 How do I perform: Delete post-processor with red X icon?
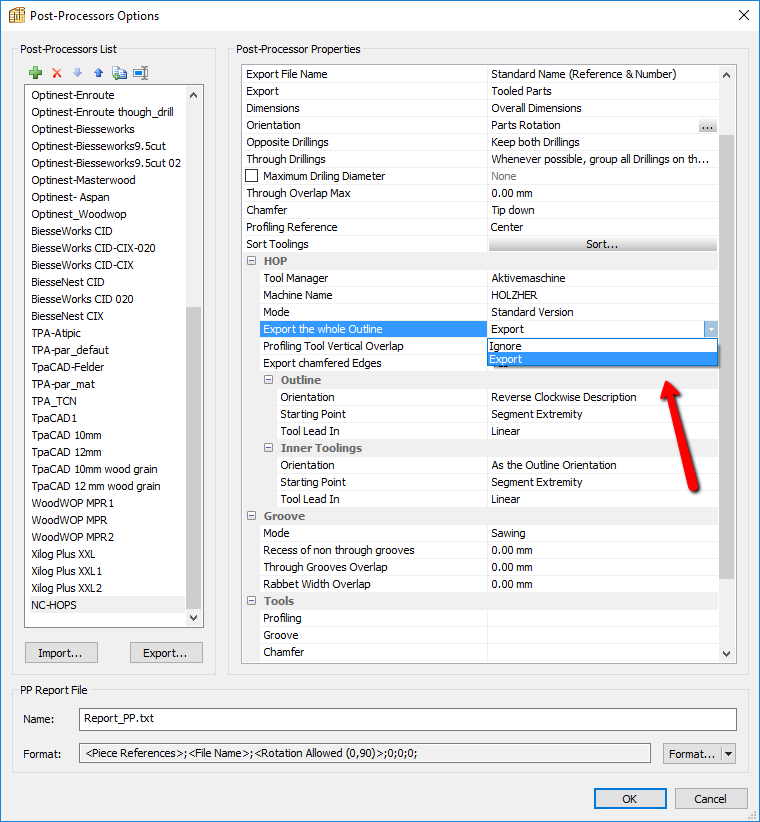tap(57, 73)
